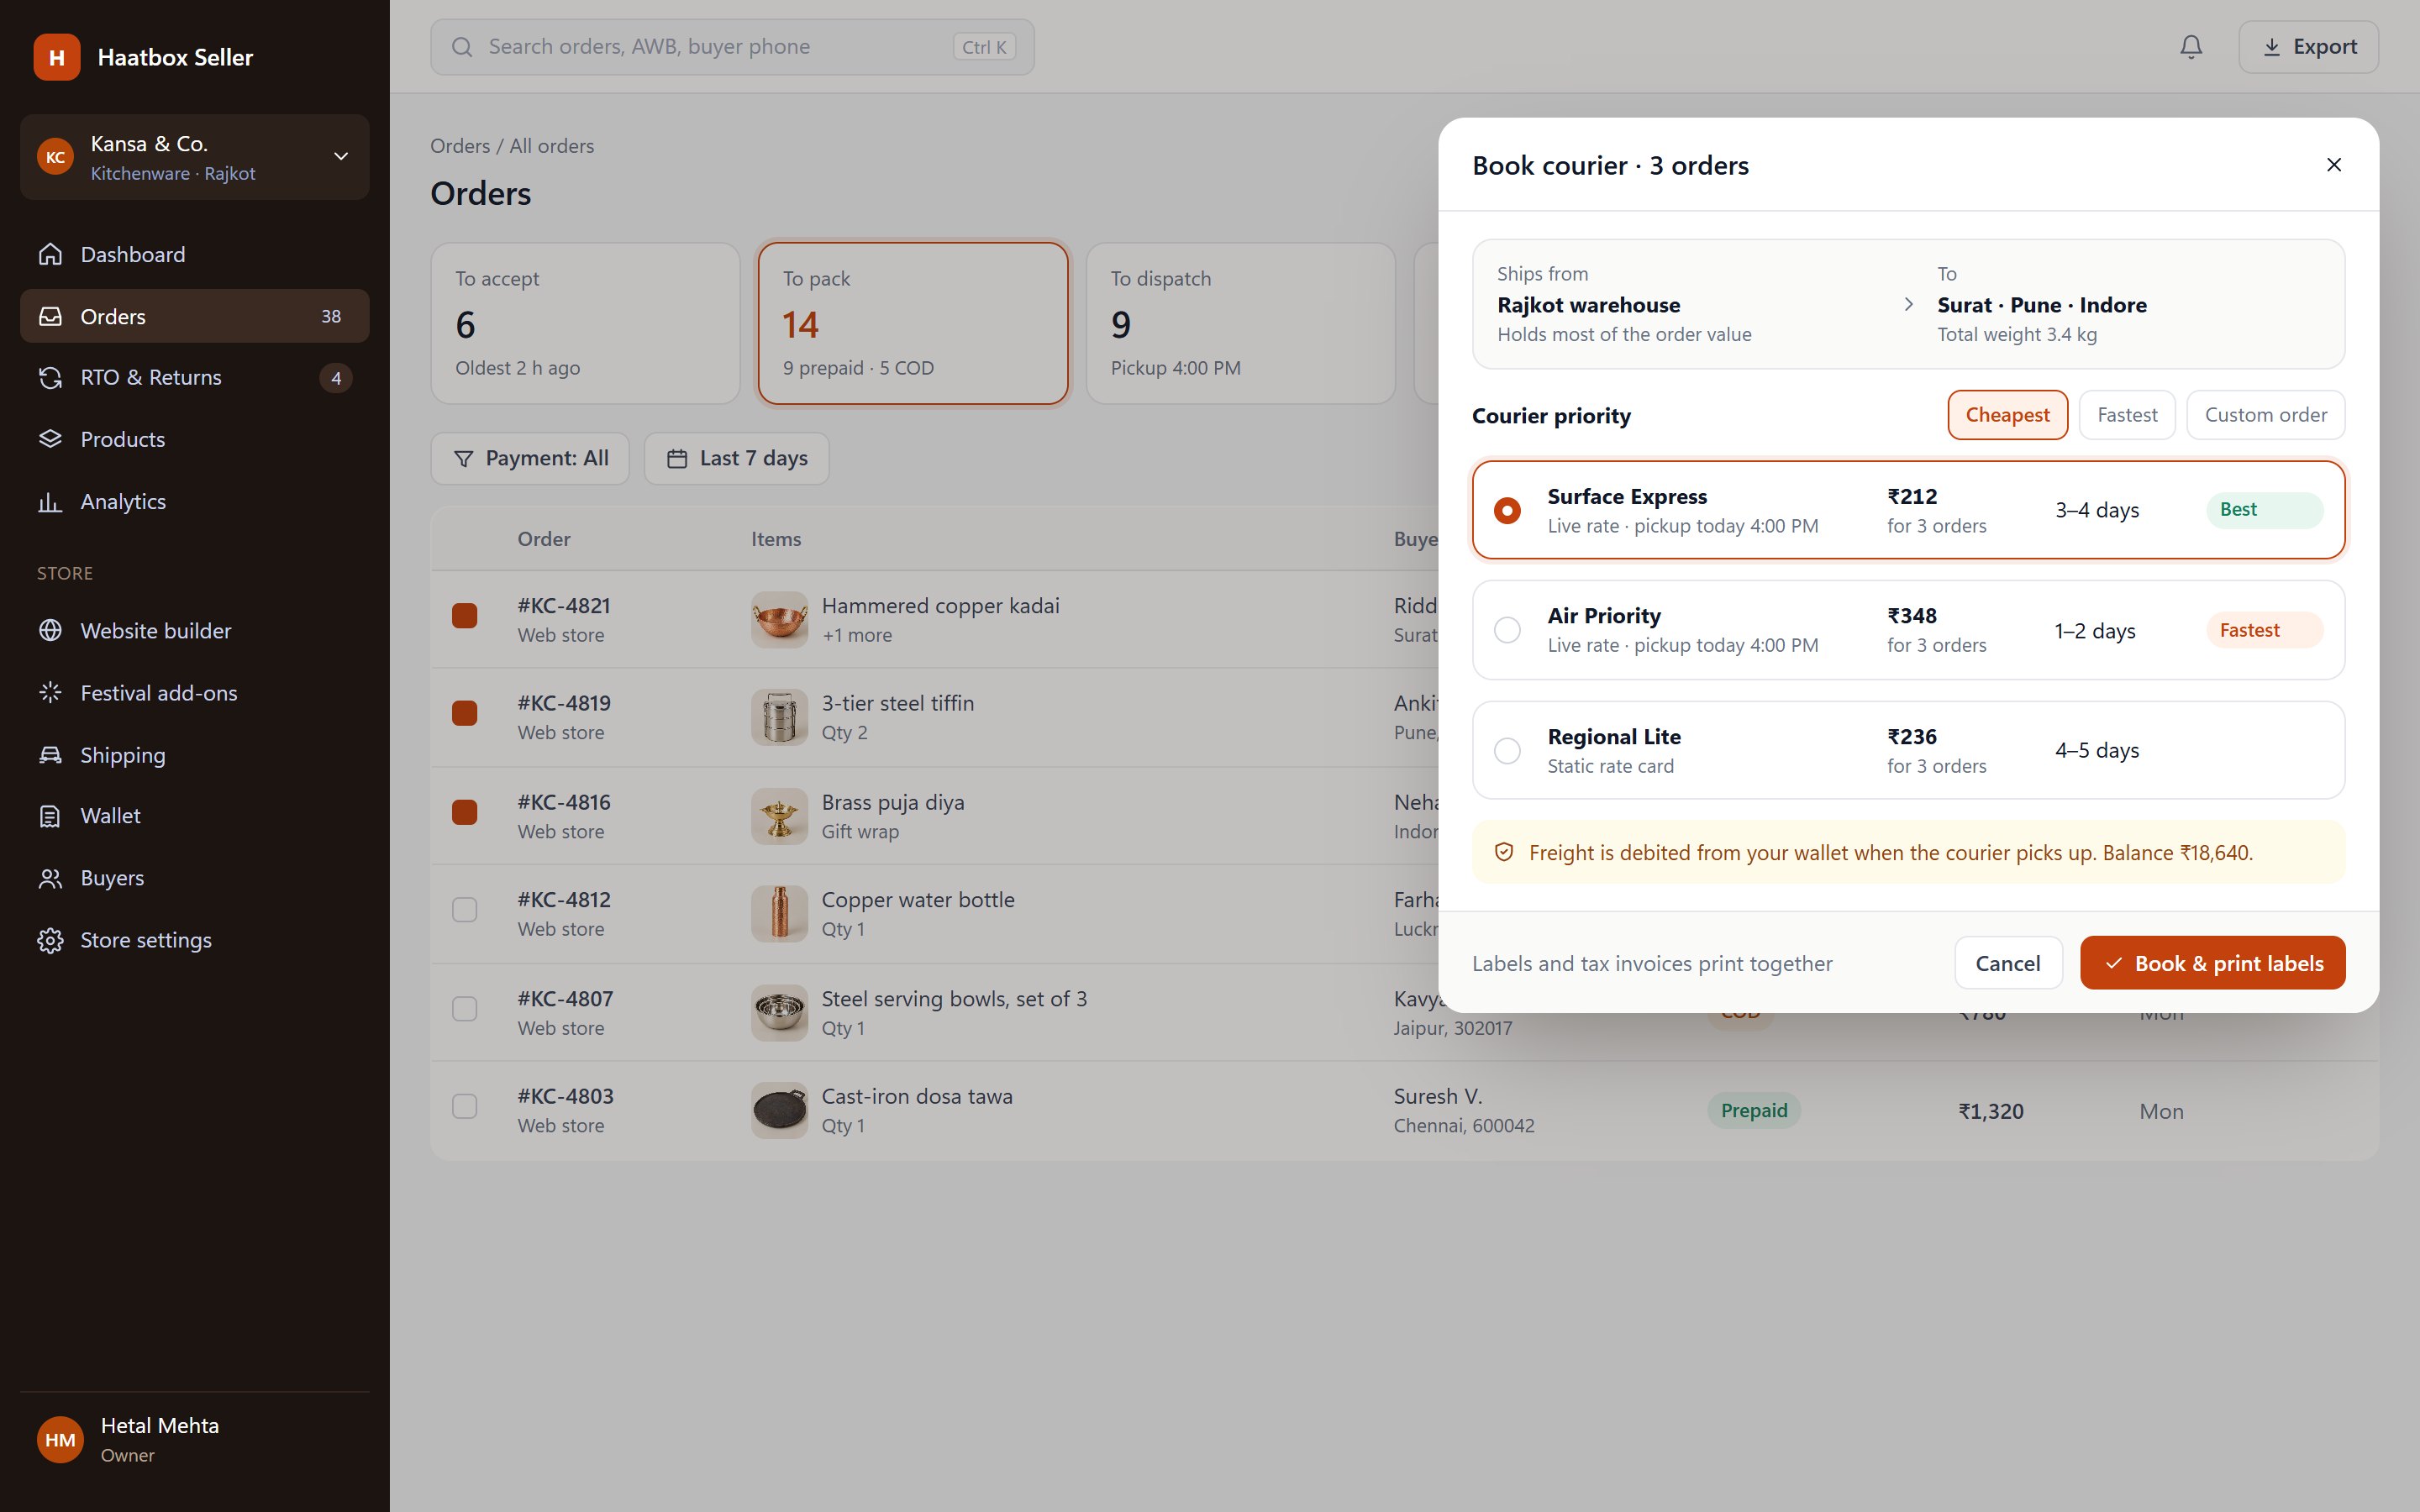The height and width of the screenshot is (1512, 2420).
Task: Click the Export button
Action: click(x=2308, y=47)
